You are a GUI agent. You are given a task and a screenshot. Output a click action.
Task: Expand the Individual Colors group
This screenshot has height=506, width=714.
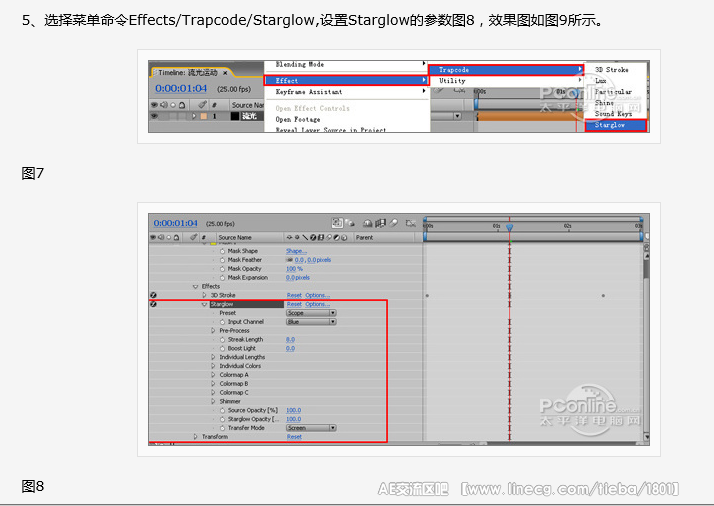[213, 366]
